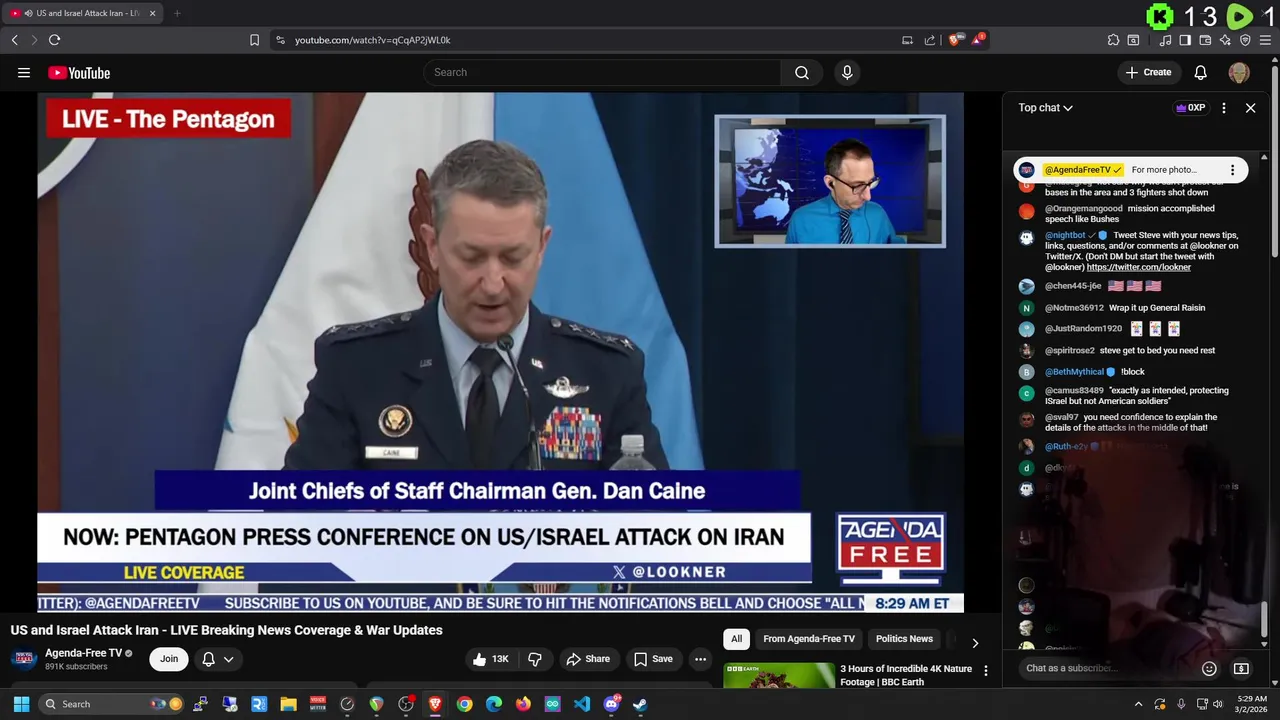This screenshot has width=1280, height=720.
Task: Bookmark this page in address bar
Action: (x=254, y=40)
